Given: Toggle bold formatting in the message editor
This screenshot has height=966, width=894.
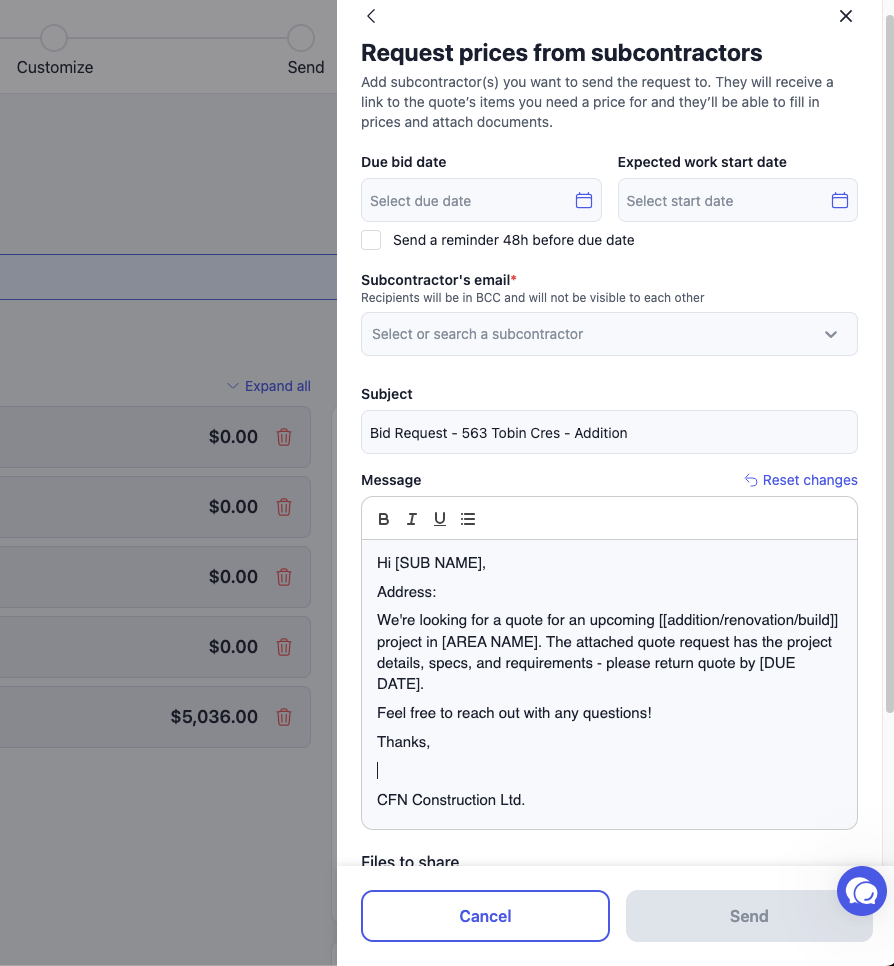Looking at the screenshot, I should 383,519.
